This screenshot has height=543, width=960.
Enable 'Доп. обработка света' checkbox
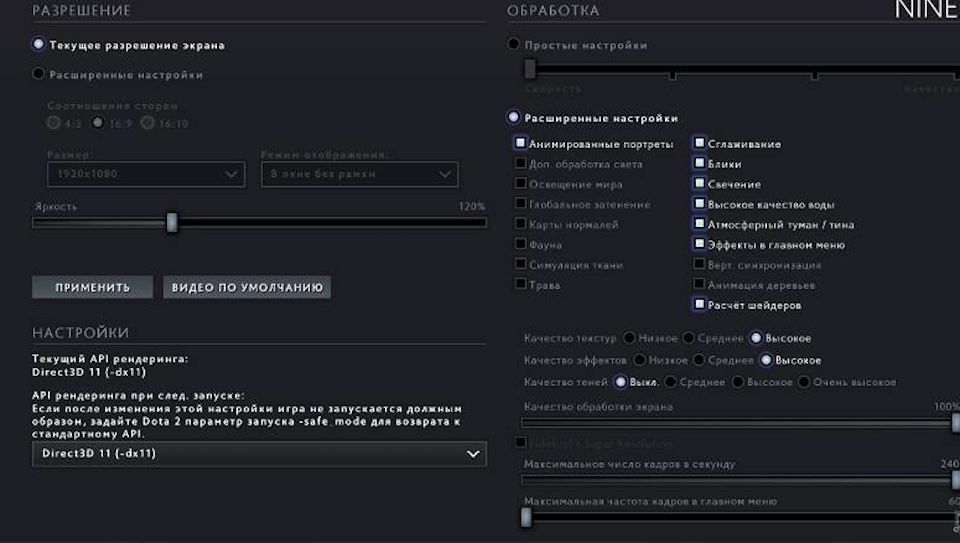pos(521,164)
